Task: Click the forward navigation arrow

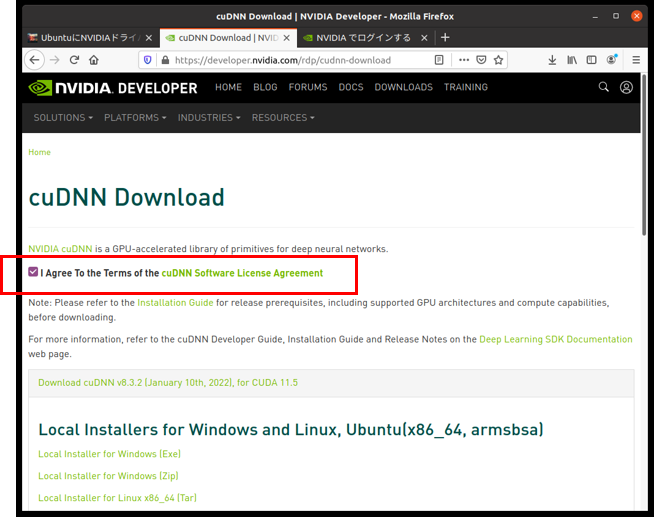Action: [55, 60]
